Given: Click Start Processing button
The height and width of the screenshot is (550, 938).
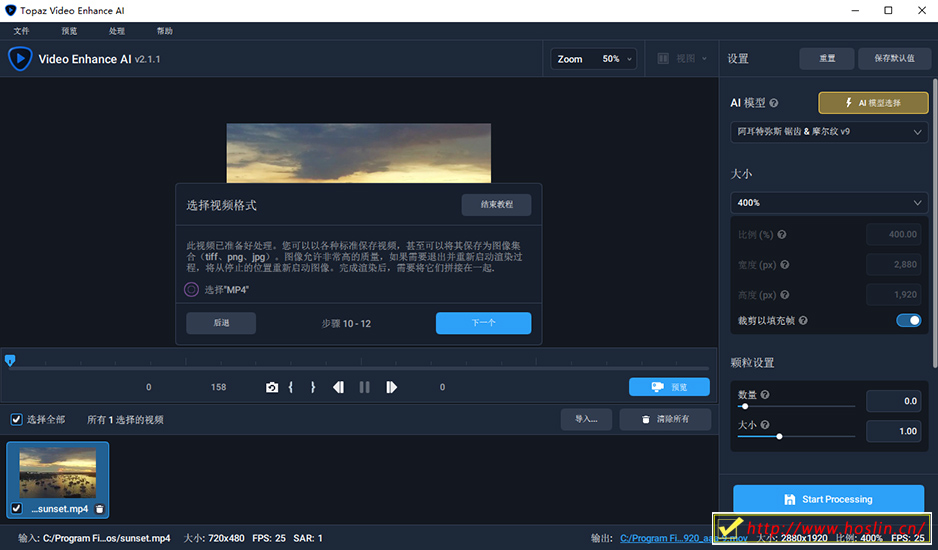Looking at the screenshot, I should 829,499.
